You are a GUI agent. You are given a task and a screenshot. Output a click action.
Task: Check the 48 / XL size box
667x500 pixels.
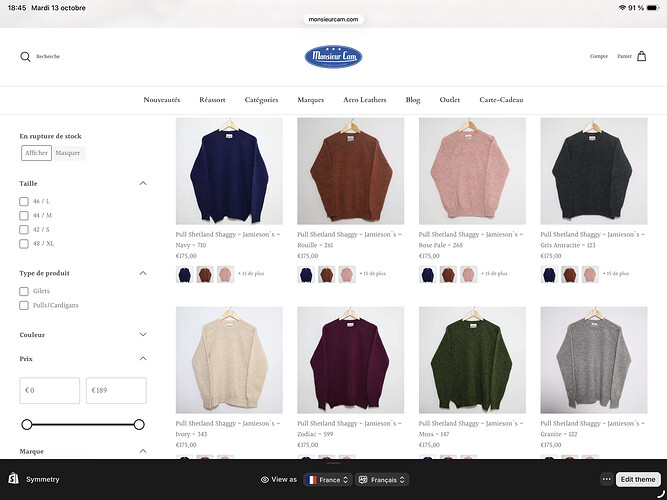[24, 243]
